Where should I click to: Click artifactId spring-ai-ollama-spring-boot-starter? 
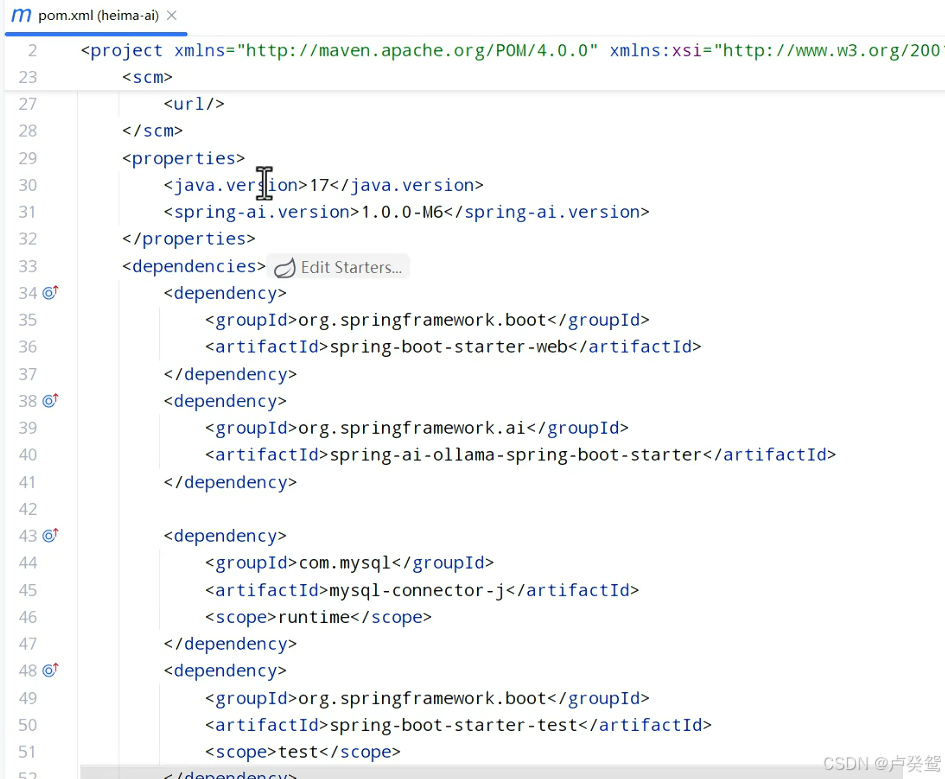pos(515,455)
